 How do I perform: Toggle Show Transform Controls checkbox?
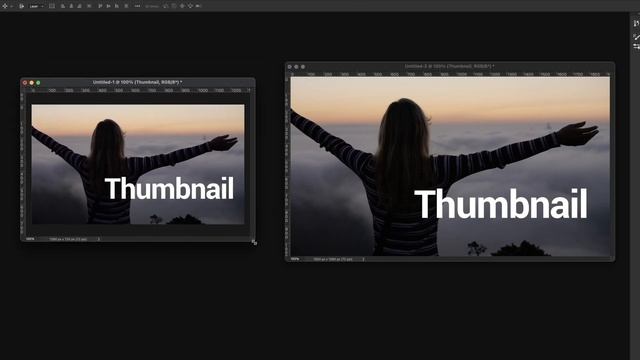[x=52, y=6]
